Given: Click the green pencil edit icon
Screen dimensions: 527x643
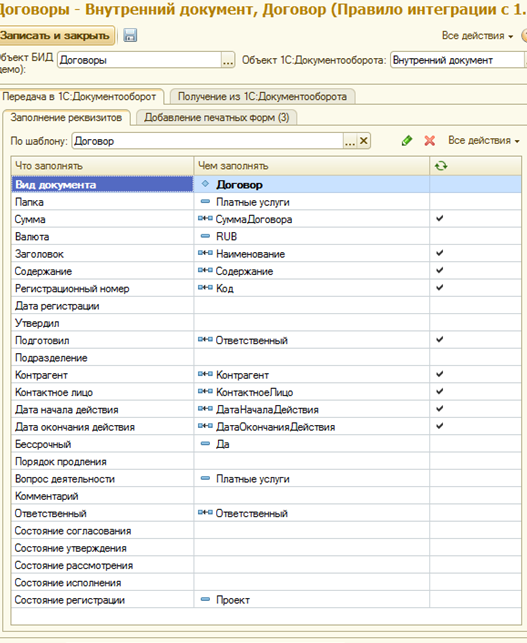Looking at the screenshot, I should click(407, 141).
